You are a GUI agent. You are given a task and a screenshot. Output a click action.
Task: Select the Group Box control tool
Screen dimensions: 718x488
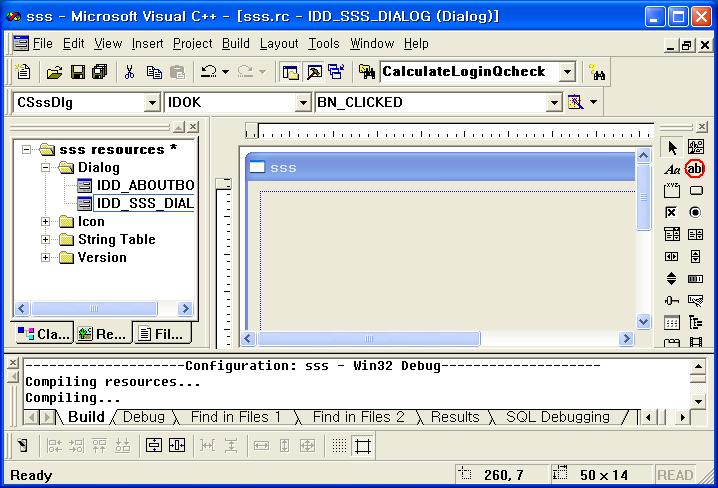point(672,190)
